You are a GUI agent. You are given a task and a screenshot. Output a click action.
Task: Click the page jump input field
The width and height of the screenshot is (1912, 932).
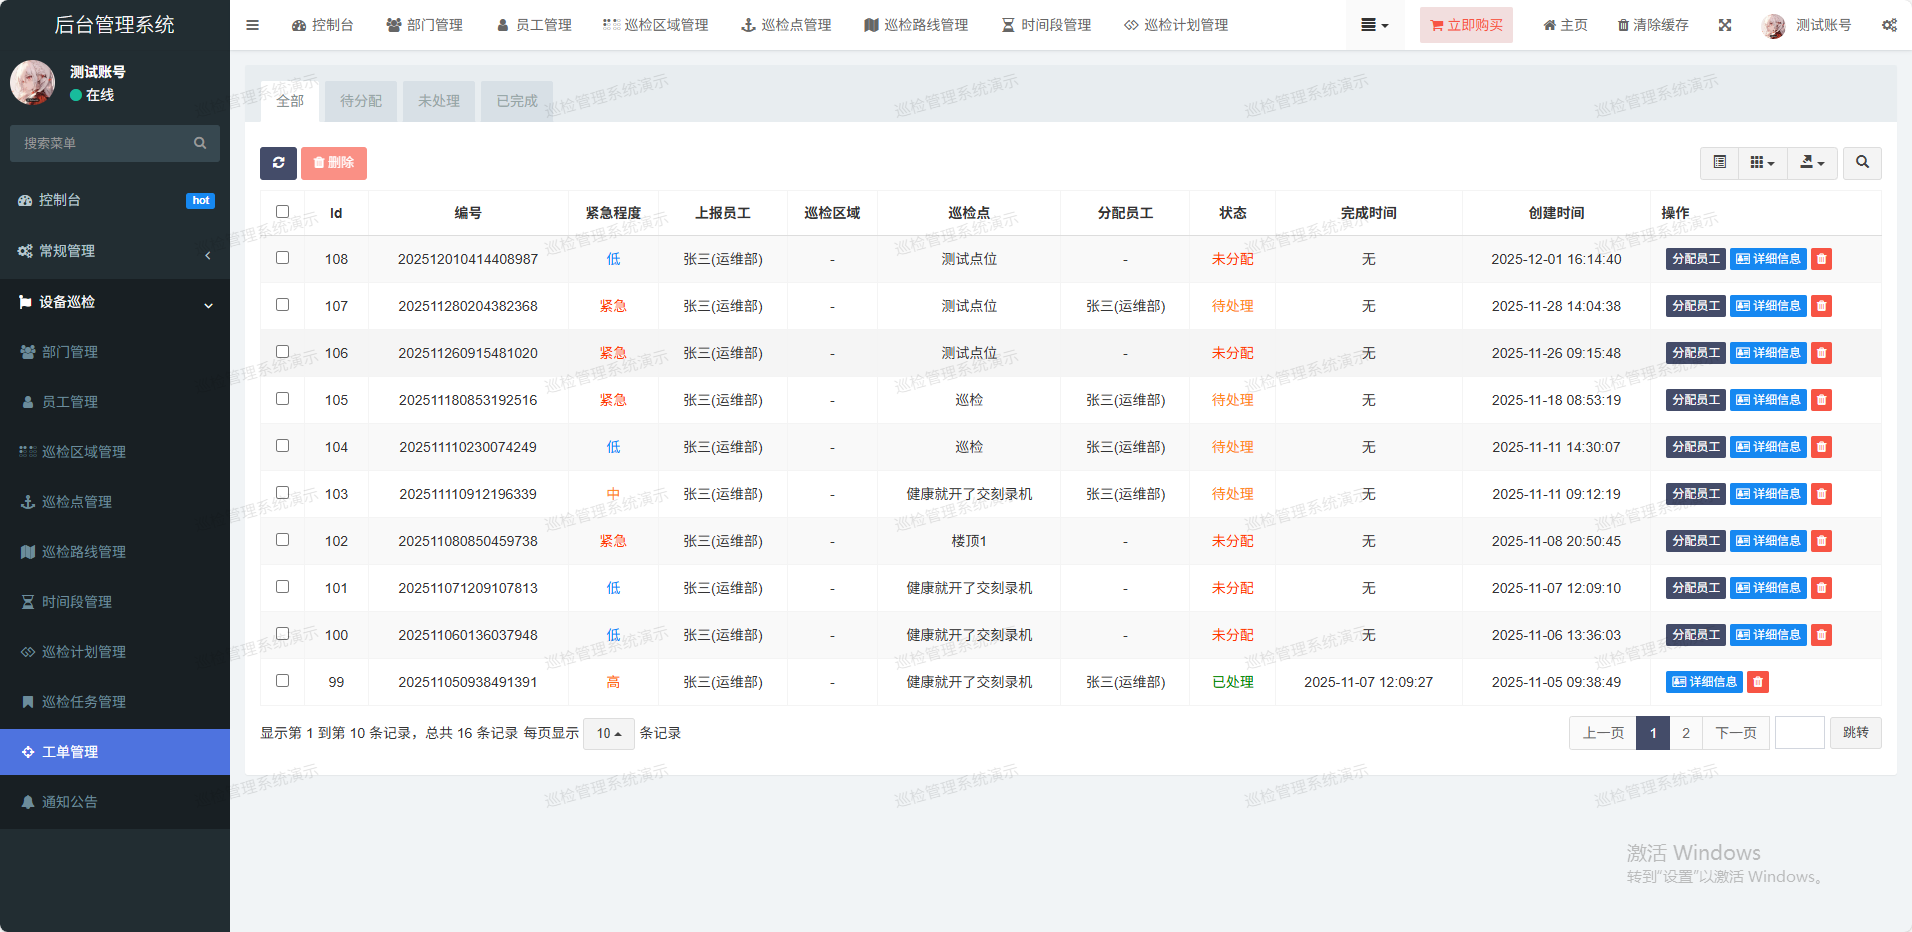[x=1799, y=733]
